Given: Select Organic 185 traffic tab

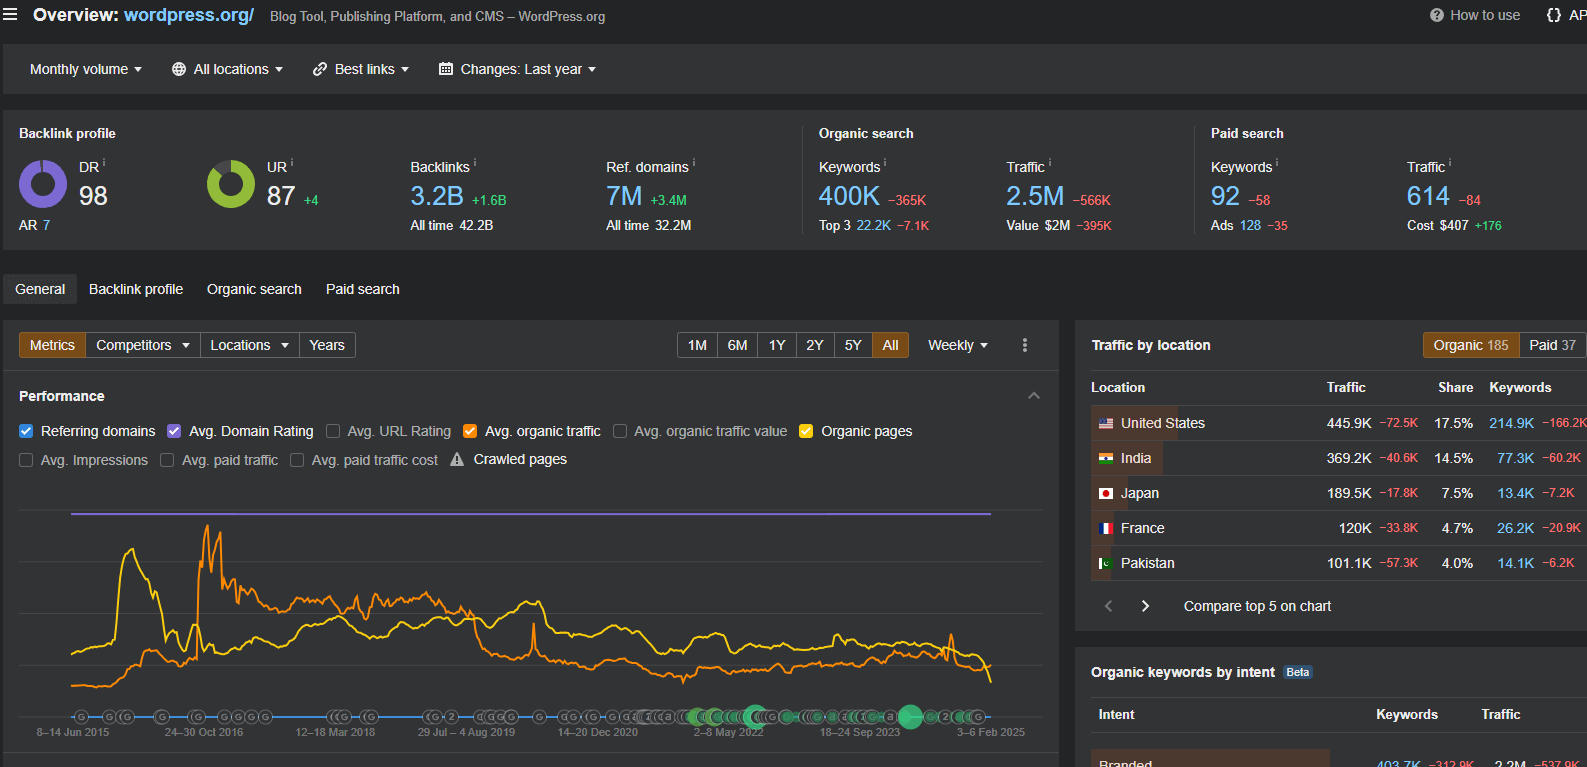Looking at the screenshot, I should click(1471, 345).
